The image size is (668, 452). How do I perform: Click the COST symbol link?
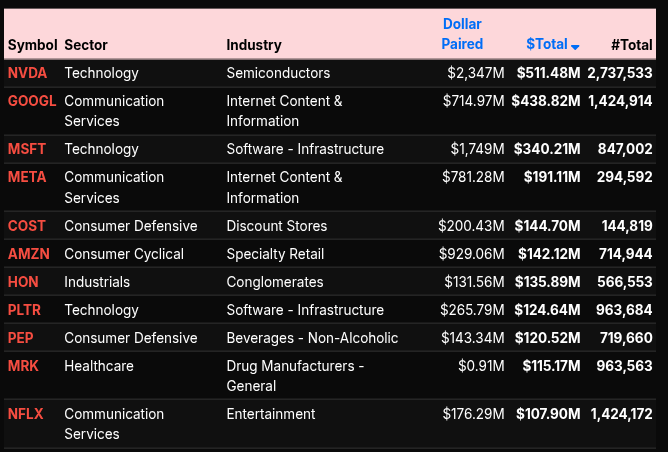coord(26,226)
